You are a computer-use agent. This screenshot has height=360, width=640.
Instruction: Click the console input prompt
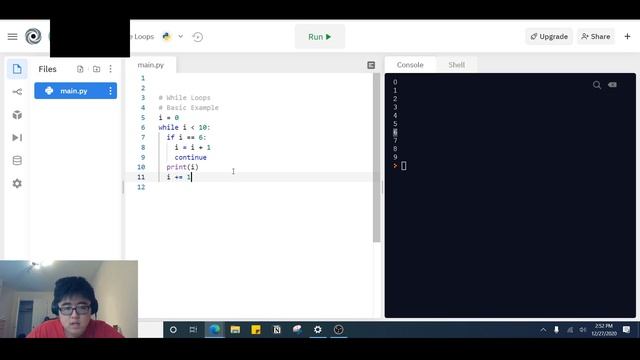404,166
